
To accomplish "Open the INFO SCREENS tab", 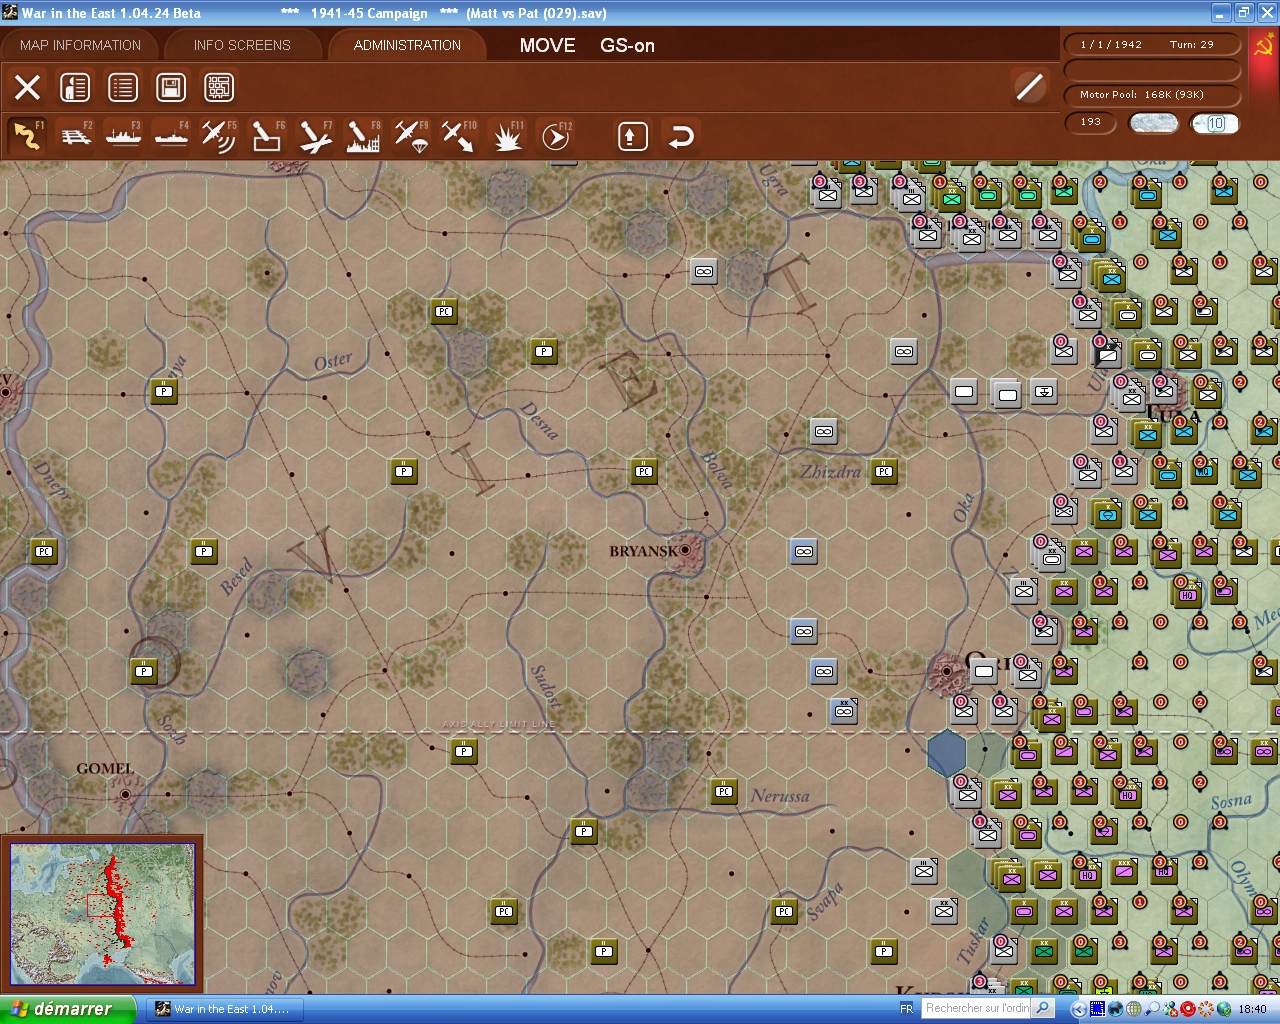I will point(242,45).
